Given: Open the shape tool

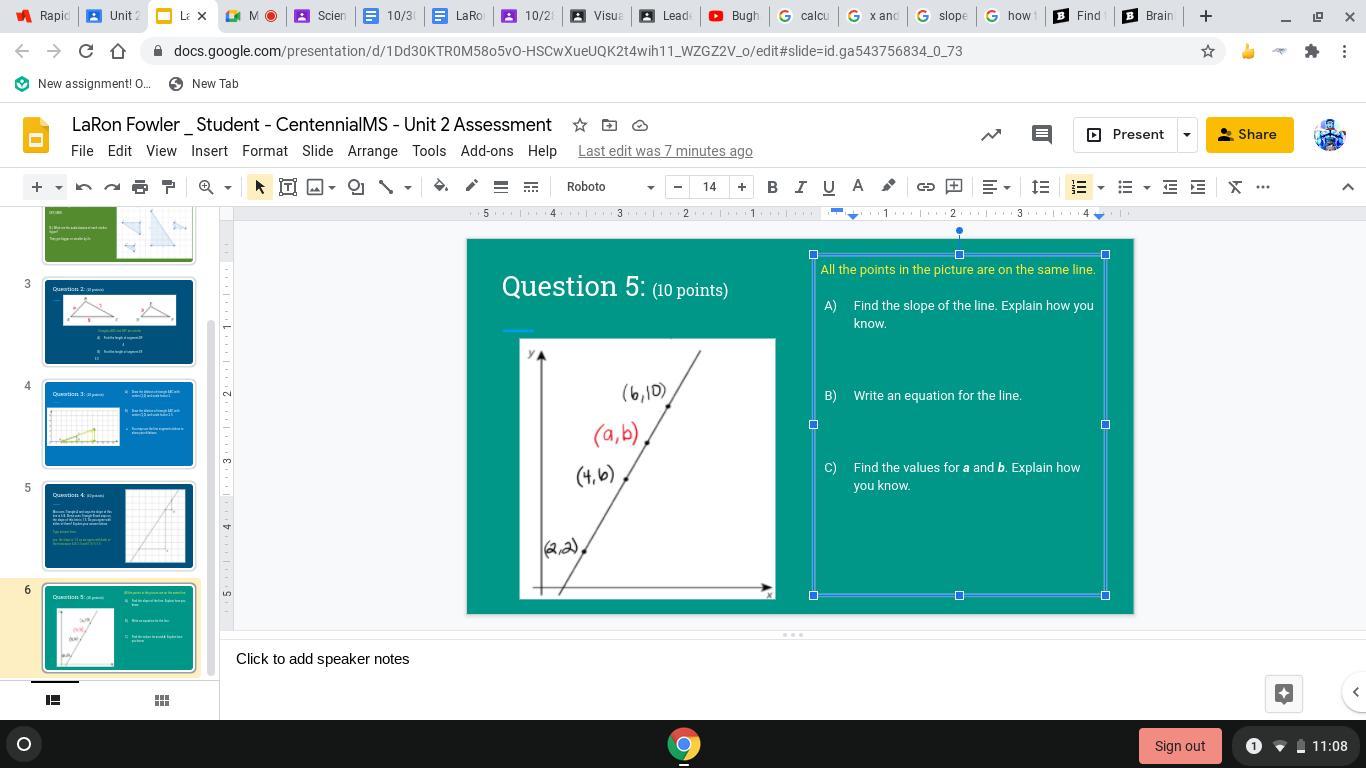Looking at the screenshot, I should coord(355,187).
